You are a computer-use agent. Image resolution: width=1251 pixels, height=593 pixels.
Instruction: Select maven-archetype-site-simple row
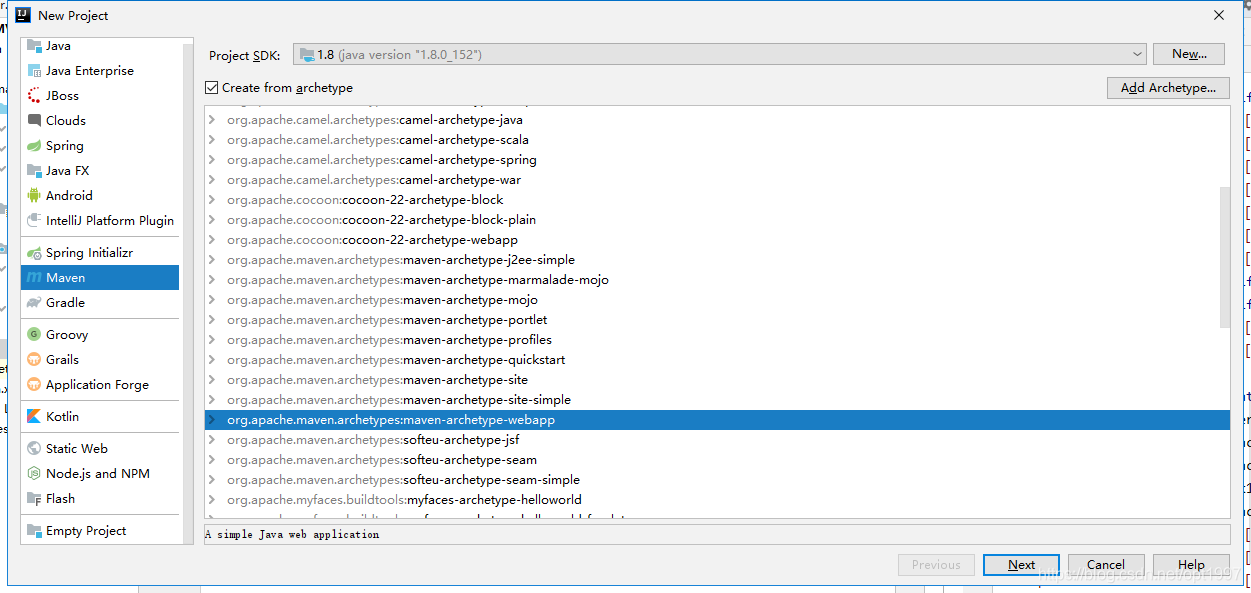pyautogui.click(x=717, y=400)
